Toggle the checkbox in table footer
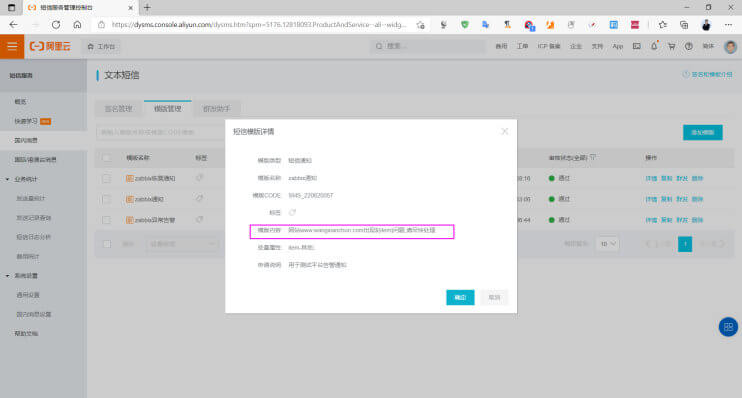 click(106, 244)
